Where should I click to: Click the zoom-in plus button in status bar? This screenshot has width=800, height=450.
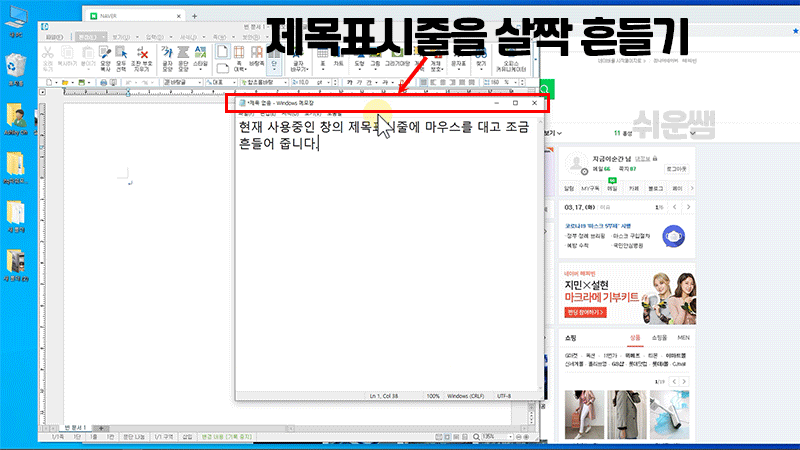527,437
